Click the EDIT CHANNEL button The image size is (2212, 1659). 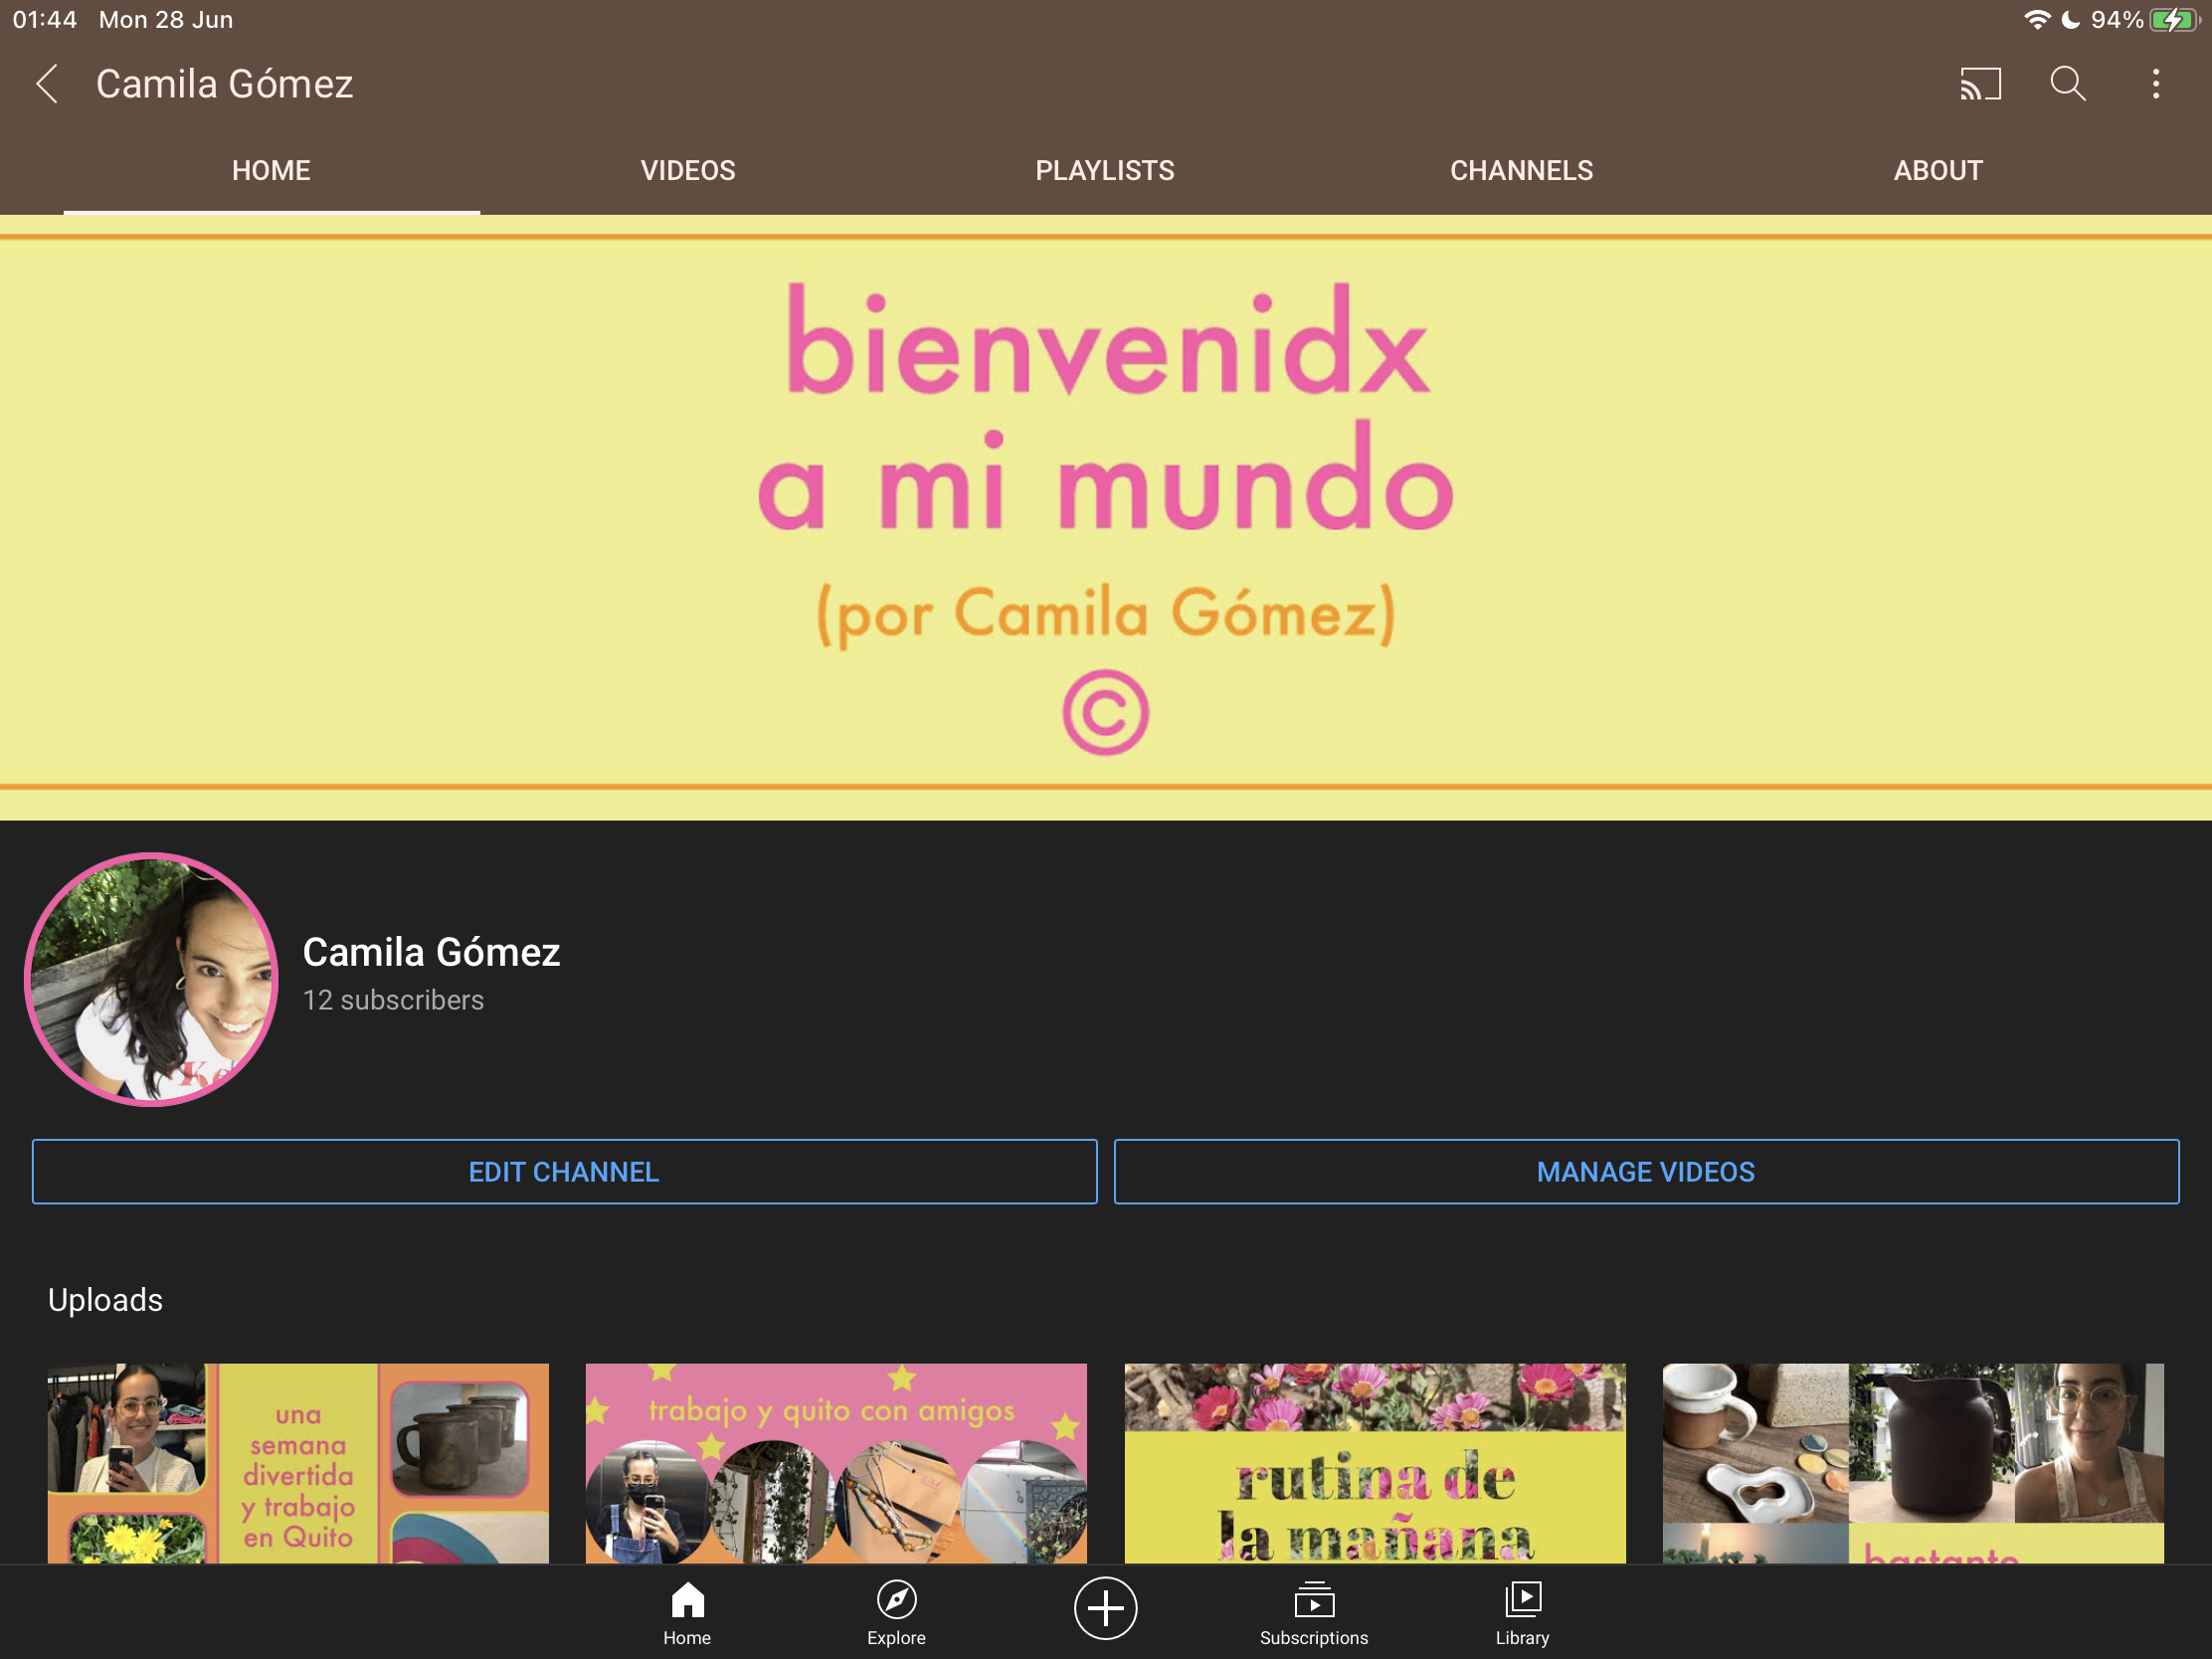pyautogui.click(x=564, y=1171)
